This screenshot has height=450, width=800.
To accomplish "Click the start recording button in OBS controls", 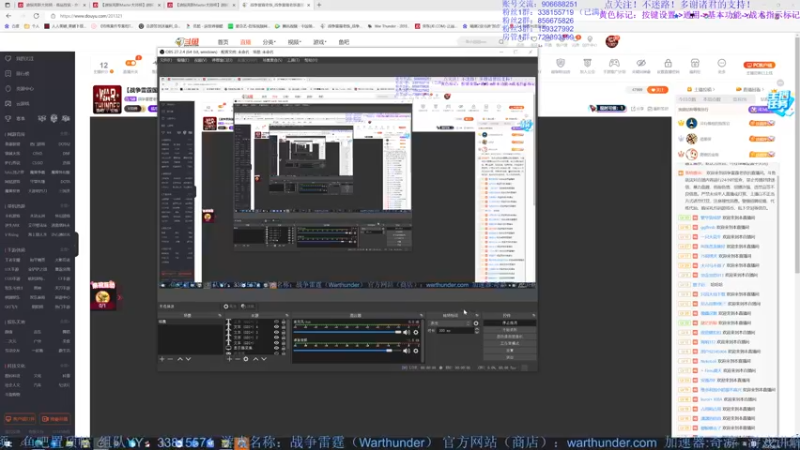I will click(509, 330).
